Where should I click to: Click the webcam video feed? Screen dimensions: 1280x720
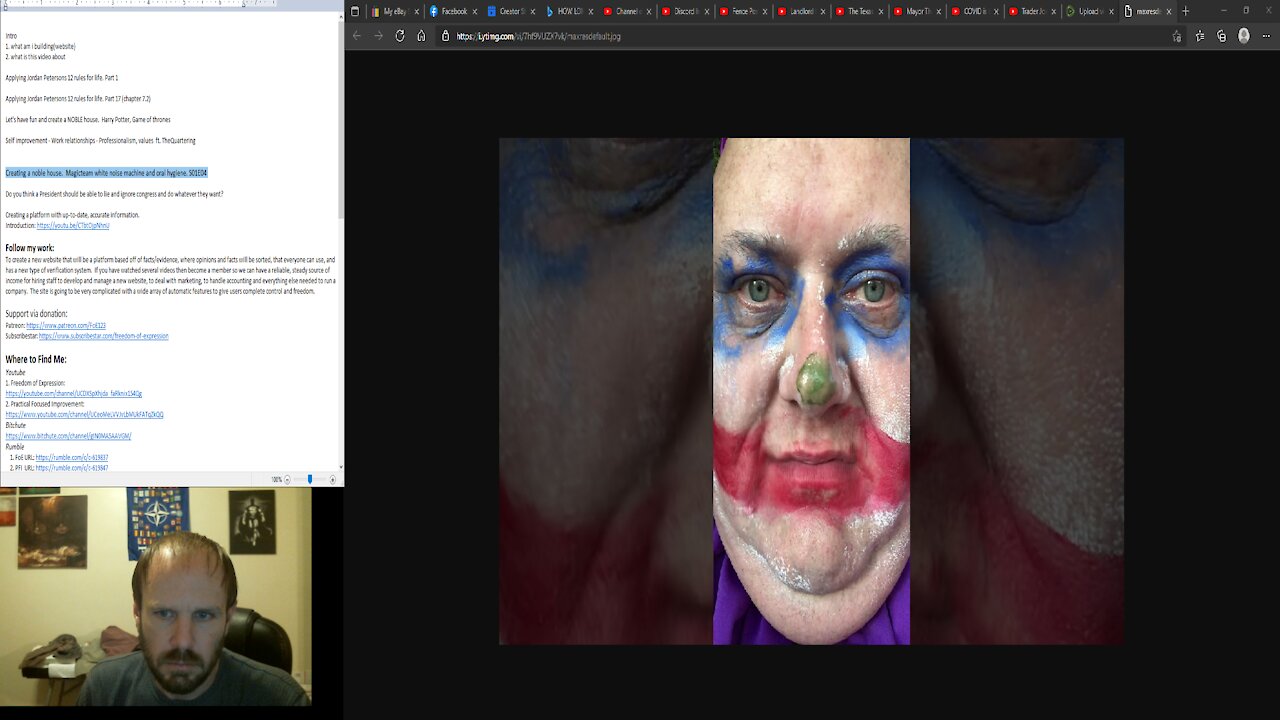pos(156,597)
